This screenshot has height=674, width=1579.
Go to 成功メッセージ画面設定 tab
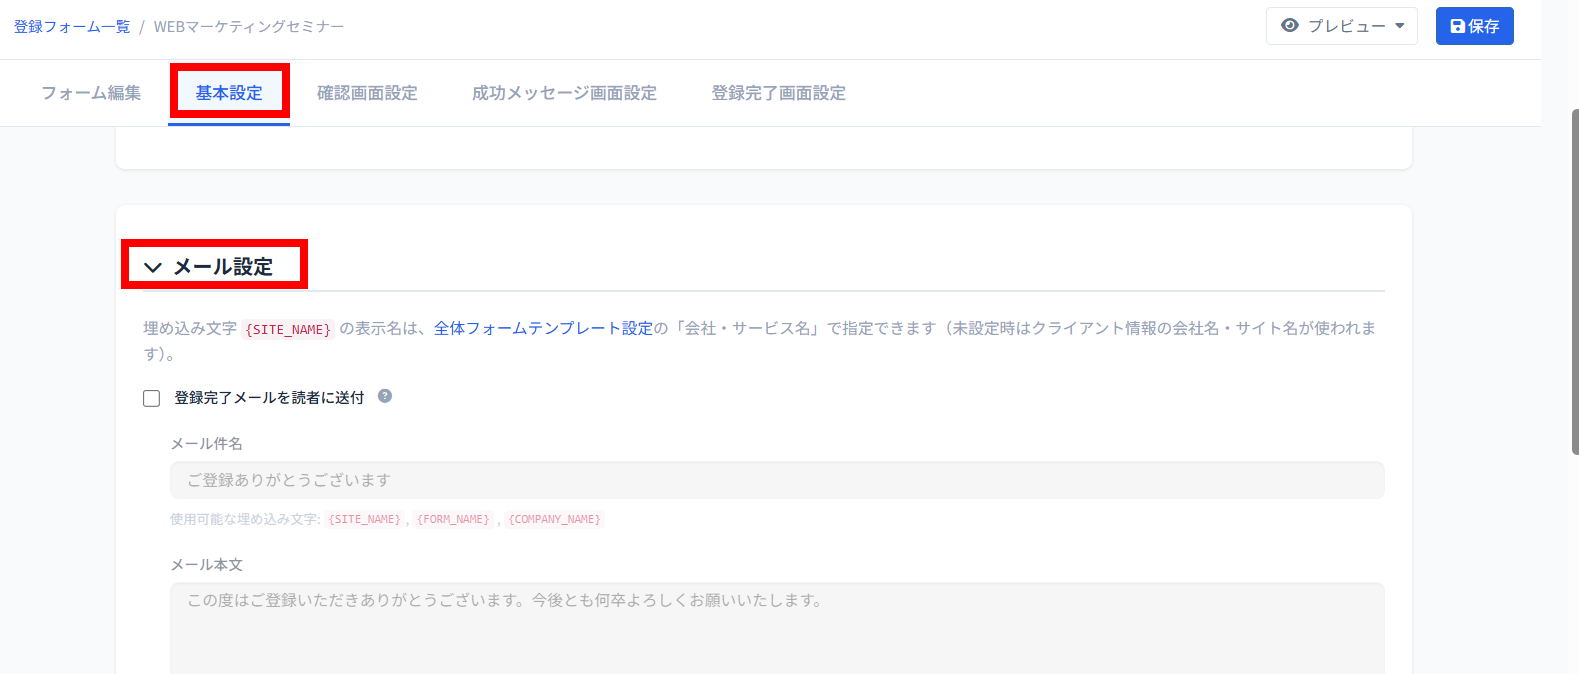564,93
